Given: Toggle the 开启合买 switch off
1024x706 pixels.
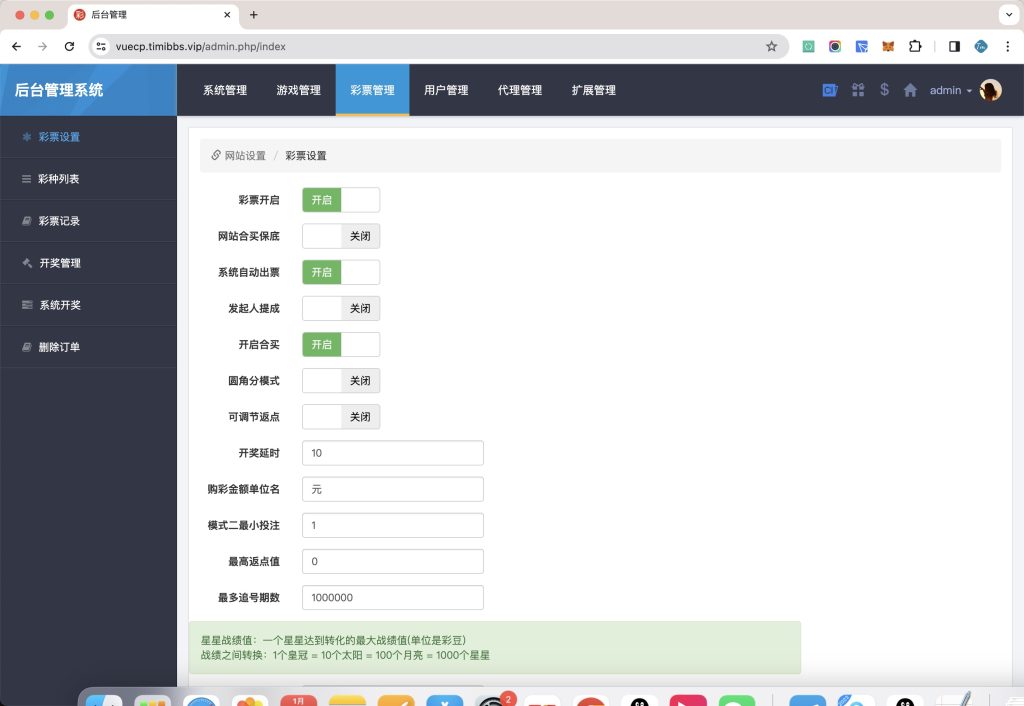Looking at the screenshot, I should 342,344.
